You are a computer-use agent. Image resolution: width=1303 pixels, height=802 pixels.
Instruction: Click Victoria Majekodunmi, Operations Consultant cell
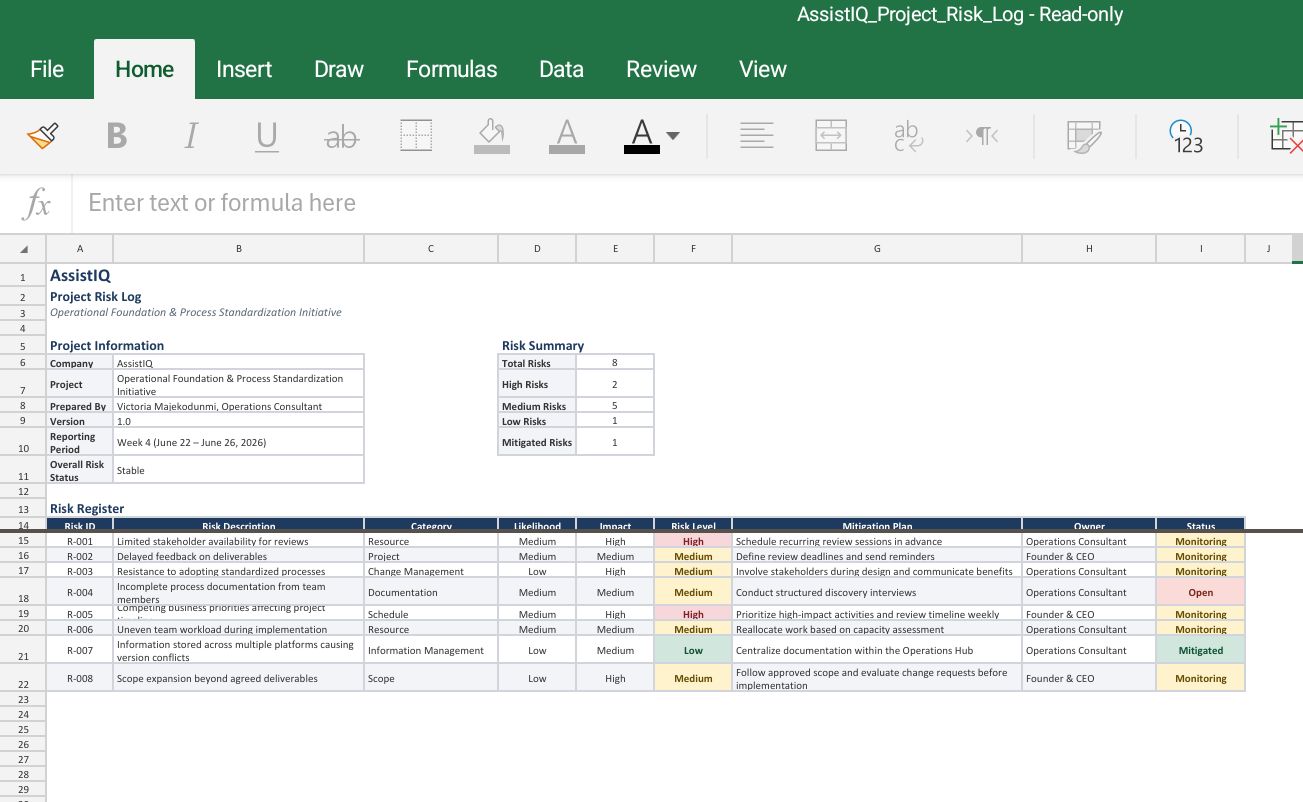point(239,406)
